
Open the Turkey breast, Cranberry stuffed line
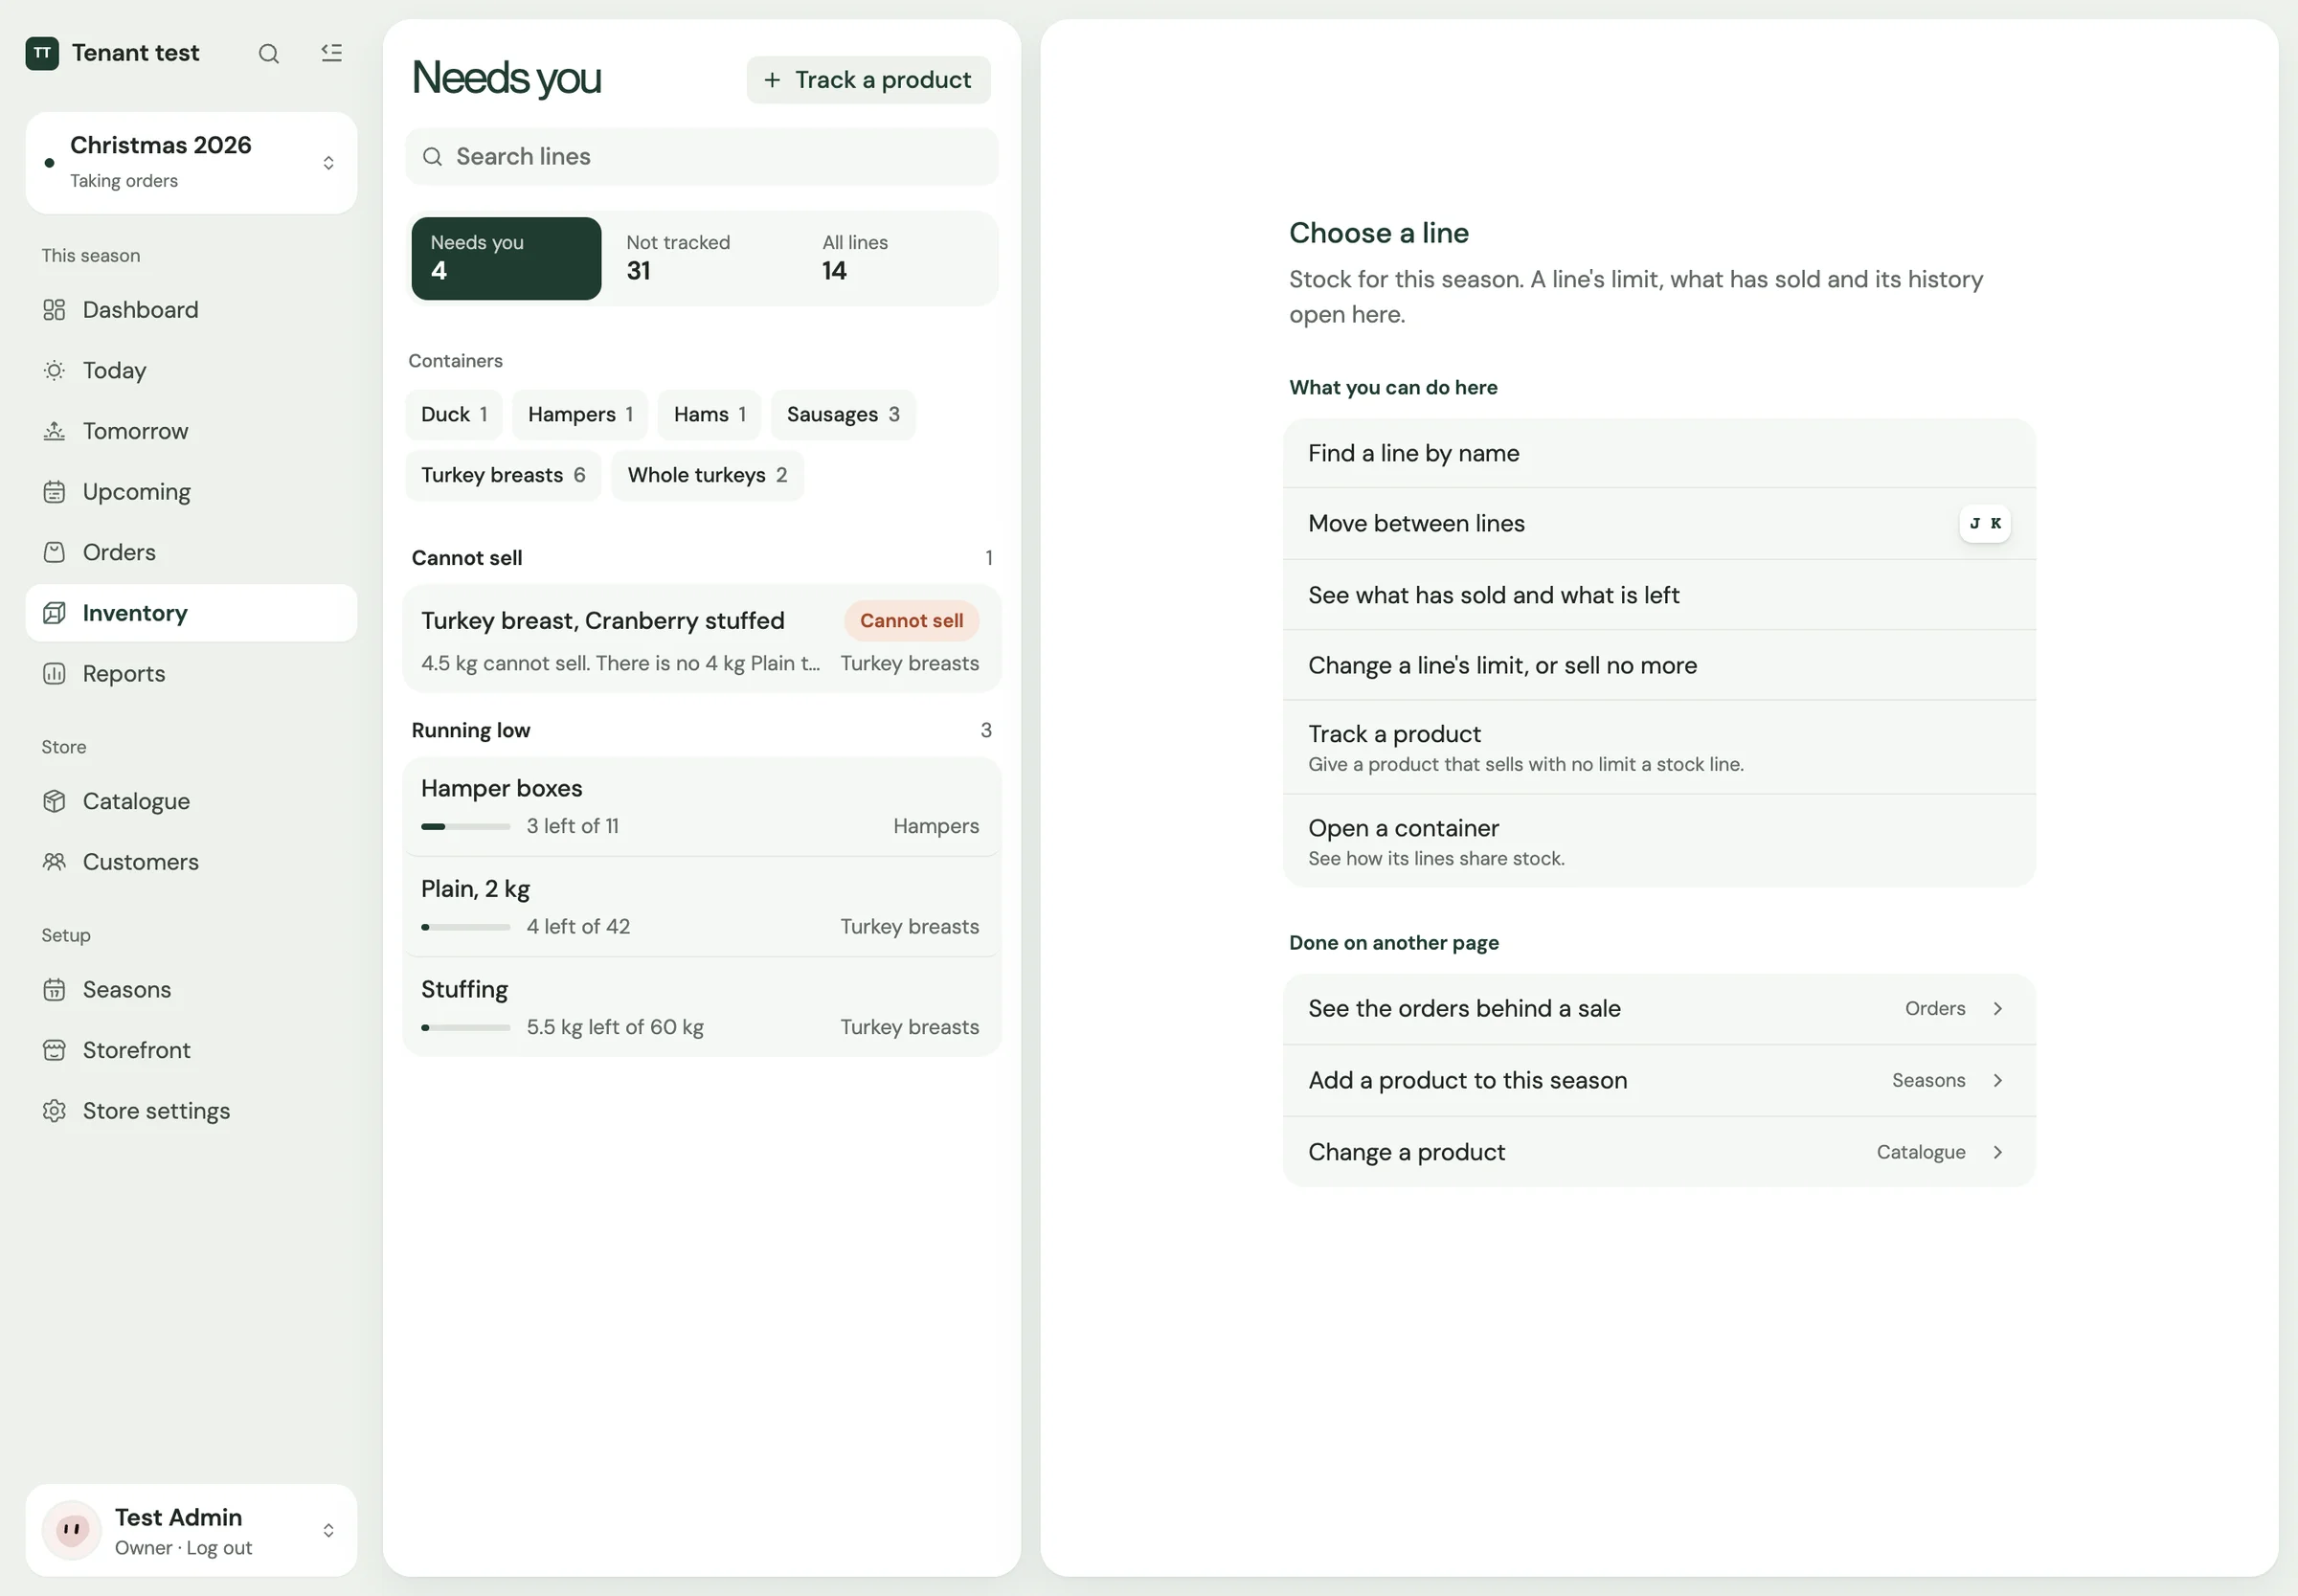[x=702, y=640]
